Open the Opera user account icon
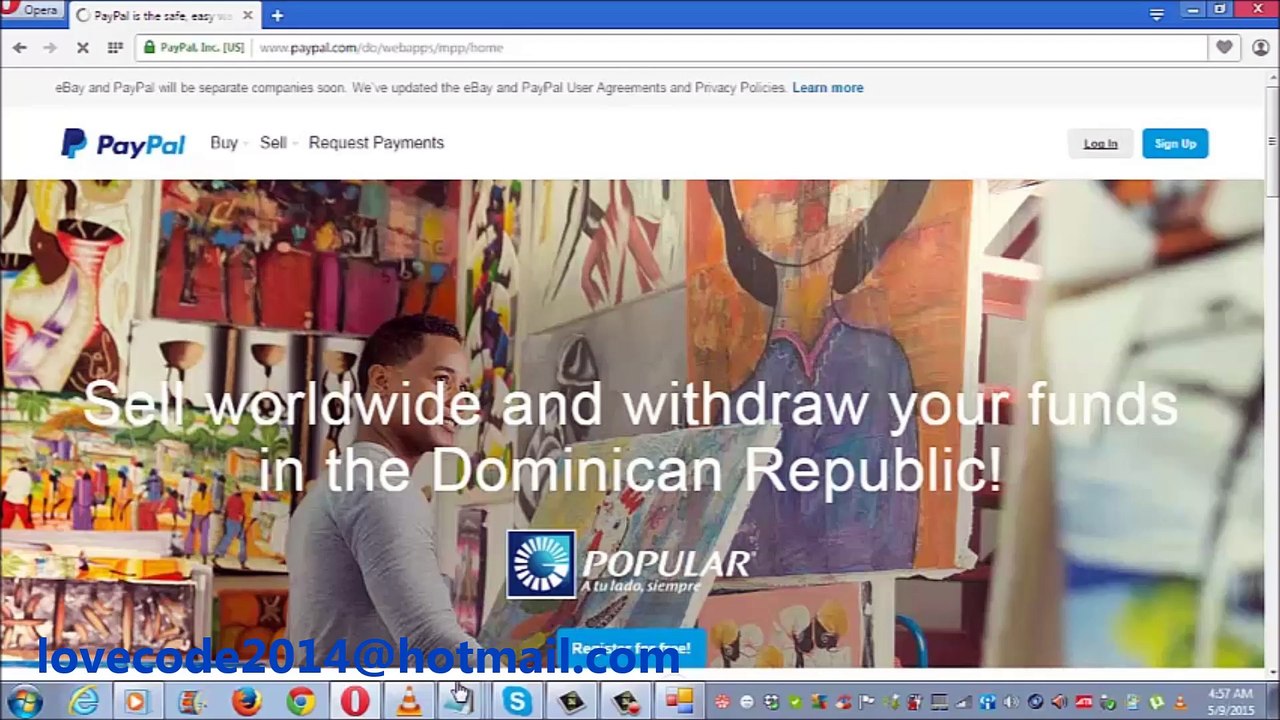Image resolution: width=1280 pixels, height=720 pixels. (1260, 47)
